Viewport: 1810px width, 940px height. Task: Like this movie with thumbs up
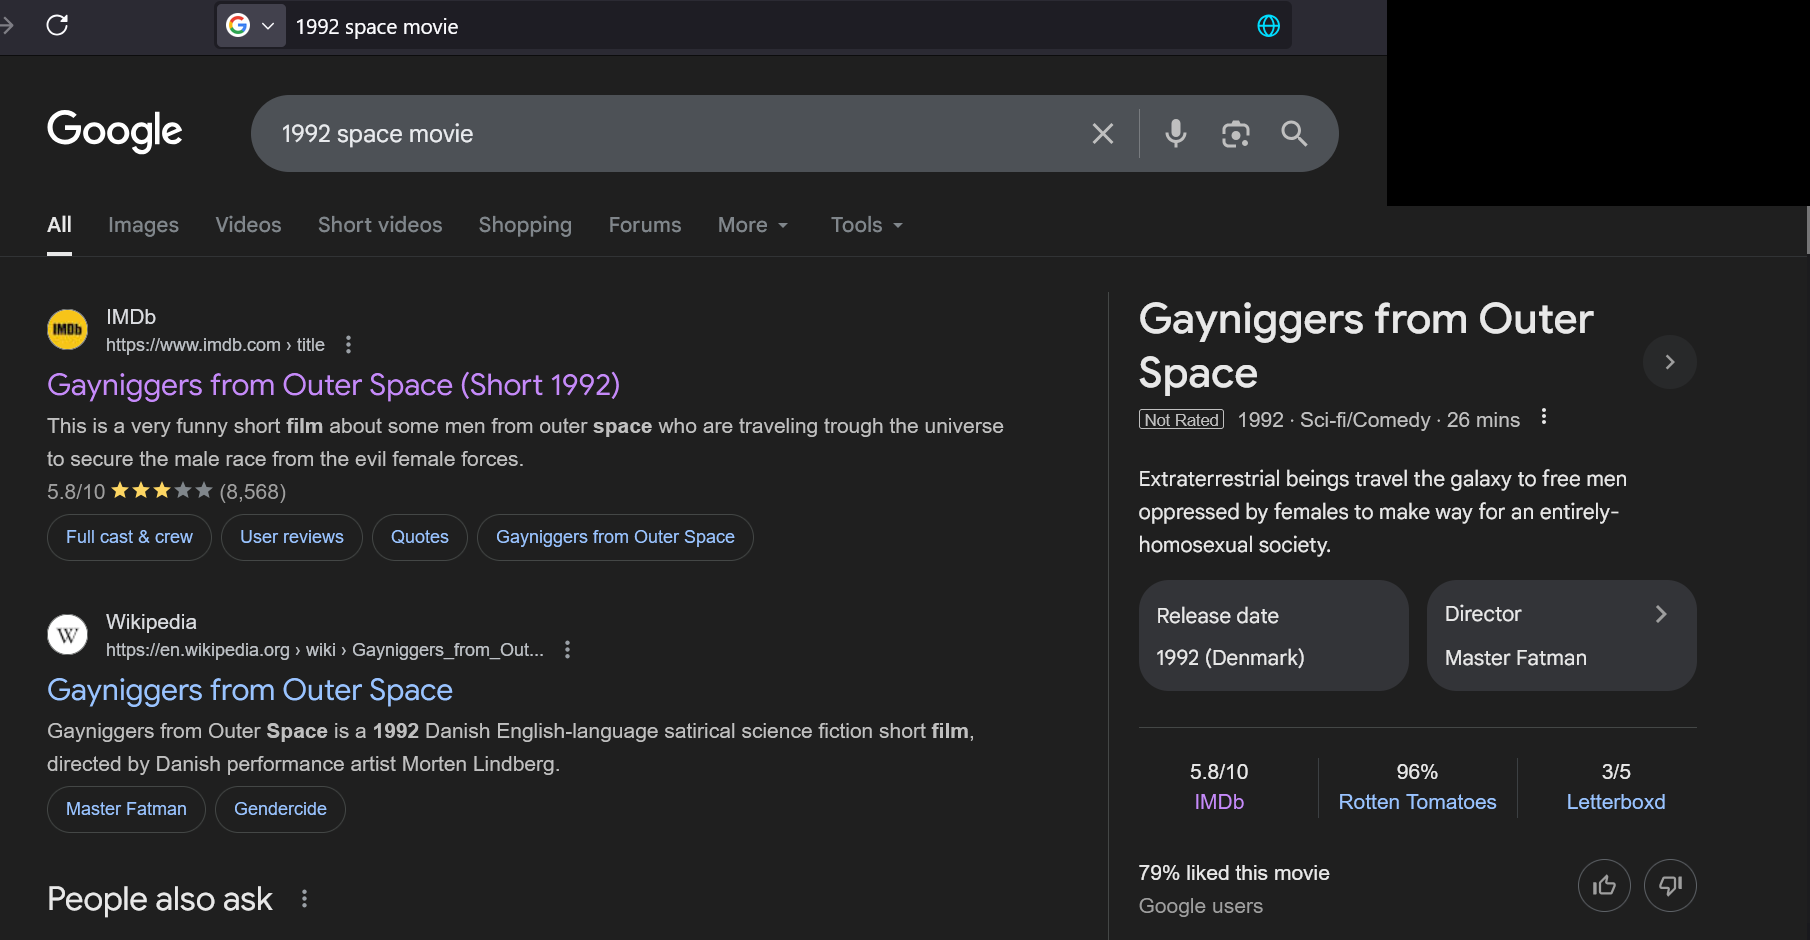point(1604,886)
